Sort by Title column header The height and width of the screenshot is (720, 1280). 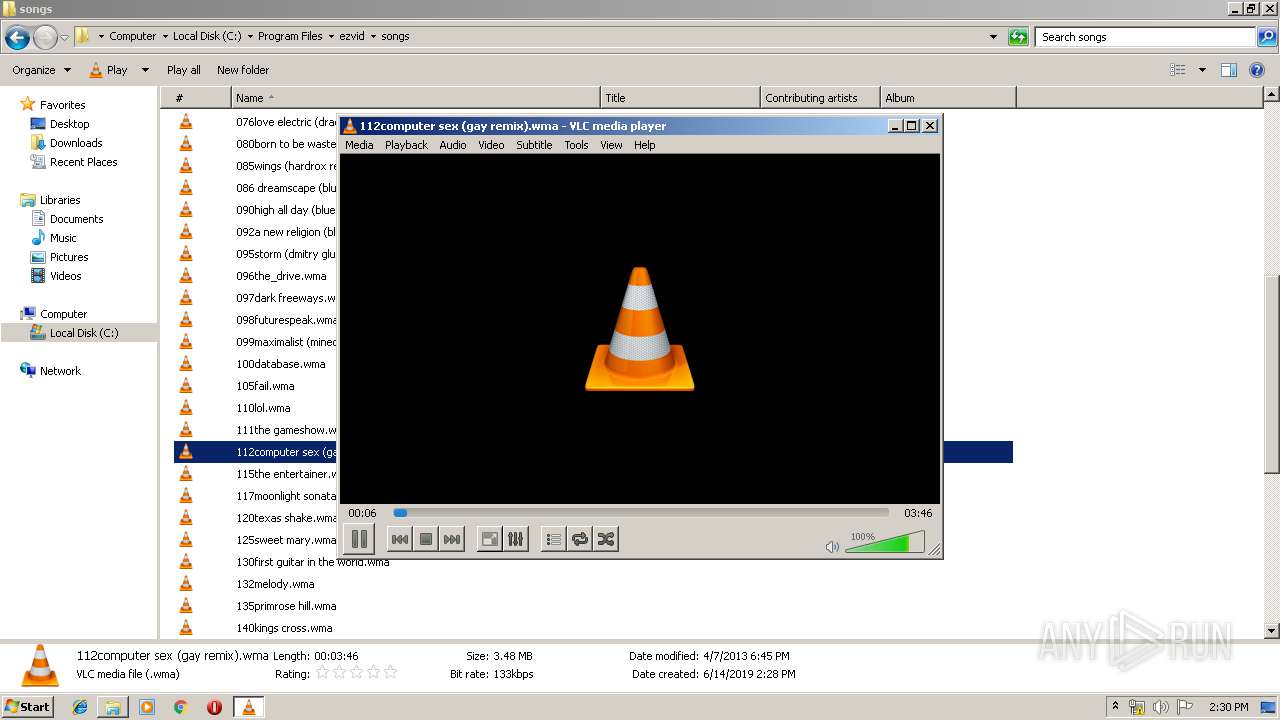[681, 98]
